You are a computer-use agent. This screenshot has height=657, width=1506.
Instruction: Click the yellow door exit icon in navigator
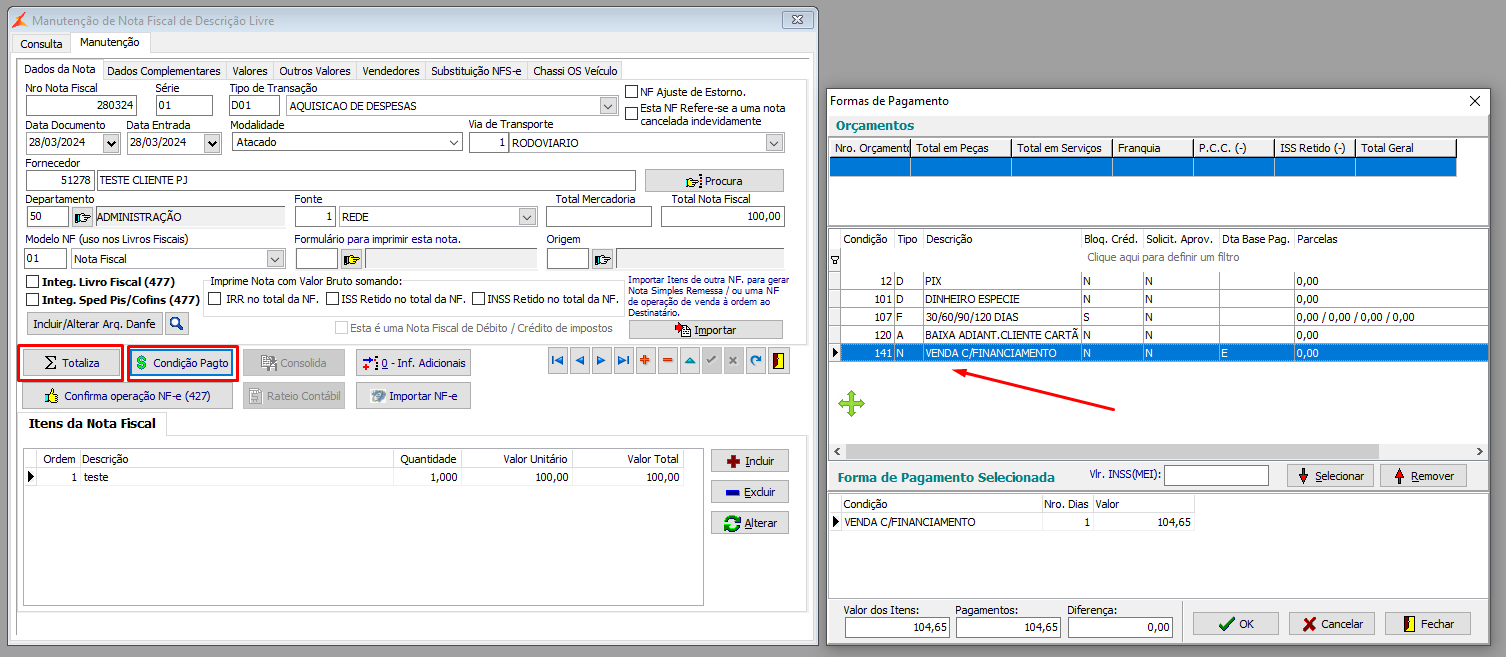click(x=779, y=361)
